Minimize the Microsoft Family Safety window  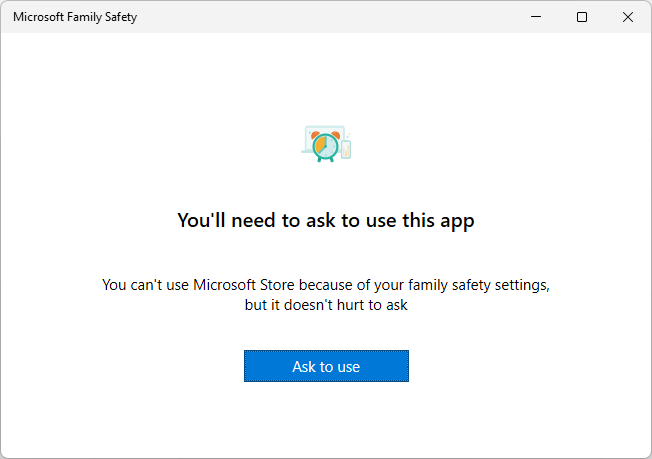coord(536,17)
